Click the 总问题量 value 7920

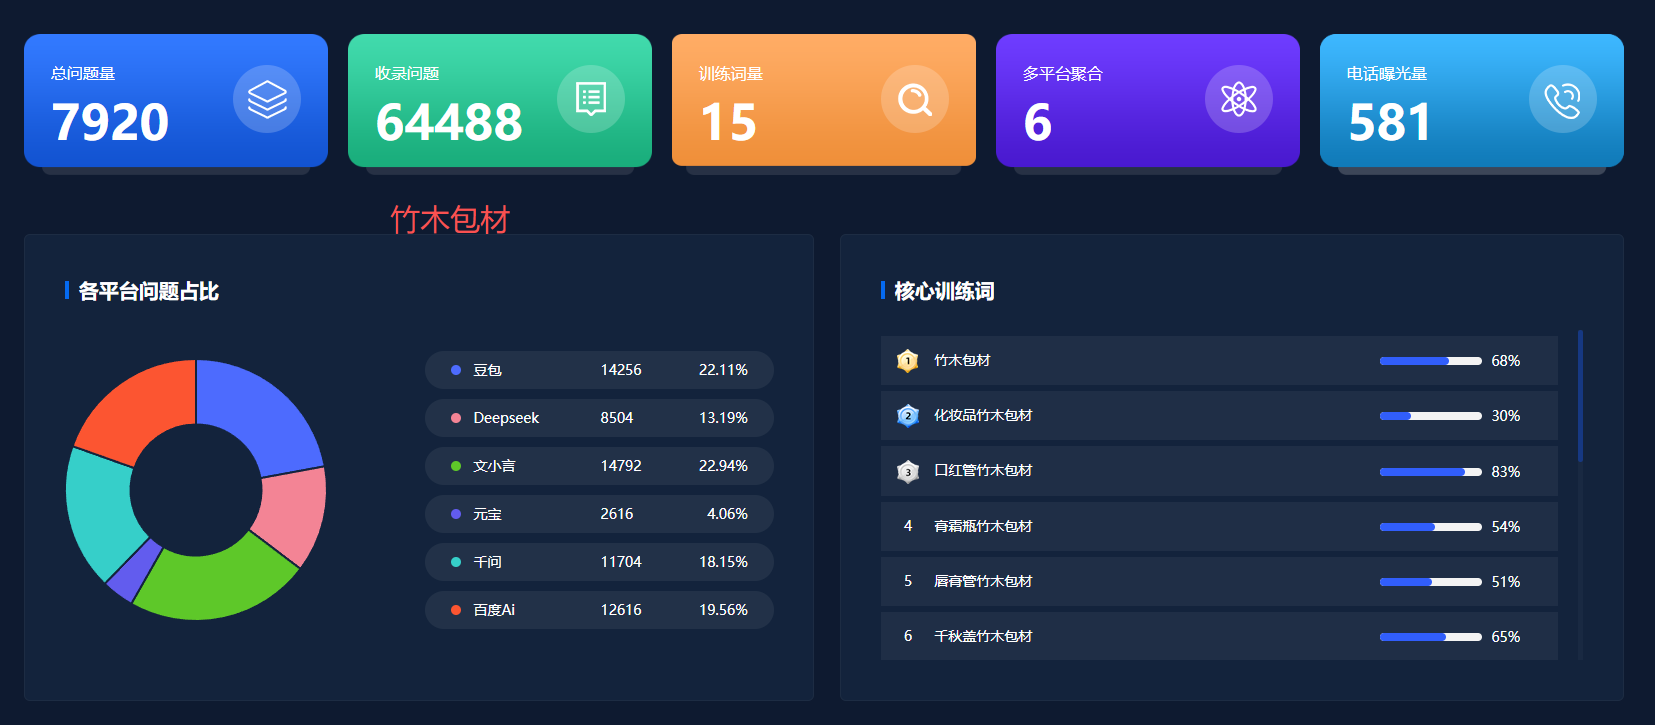point(110,122)
